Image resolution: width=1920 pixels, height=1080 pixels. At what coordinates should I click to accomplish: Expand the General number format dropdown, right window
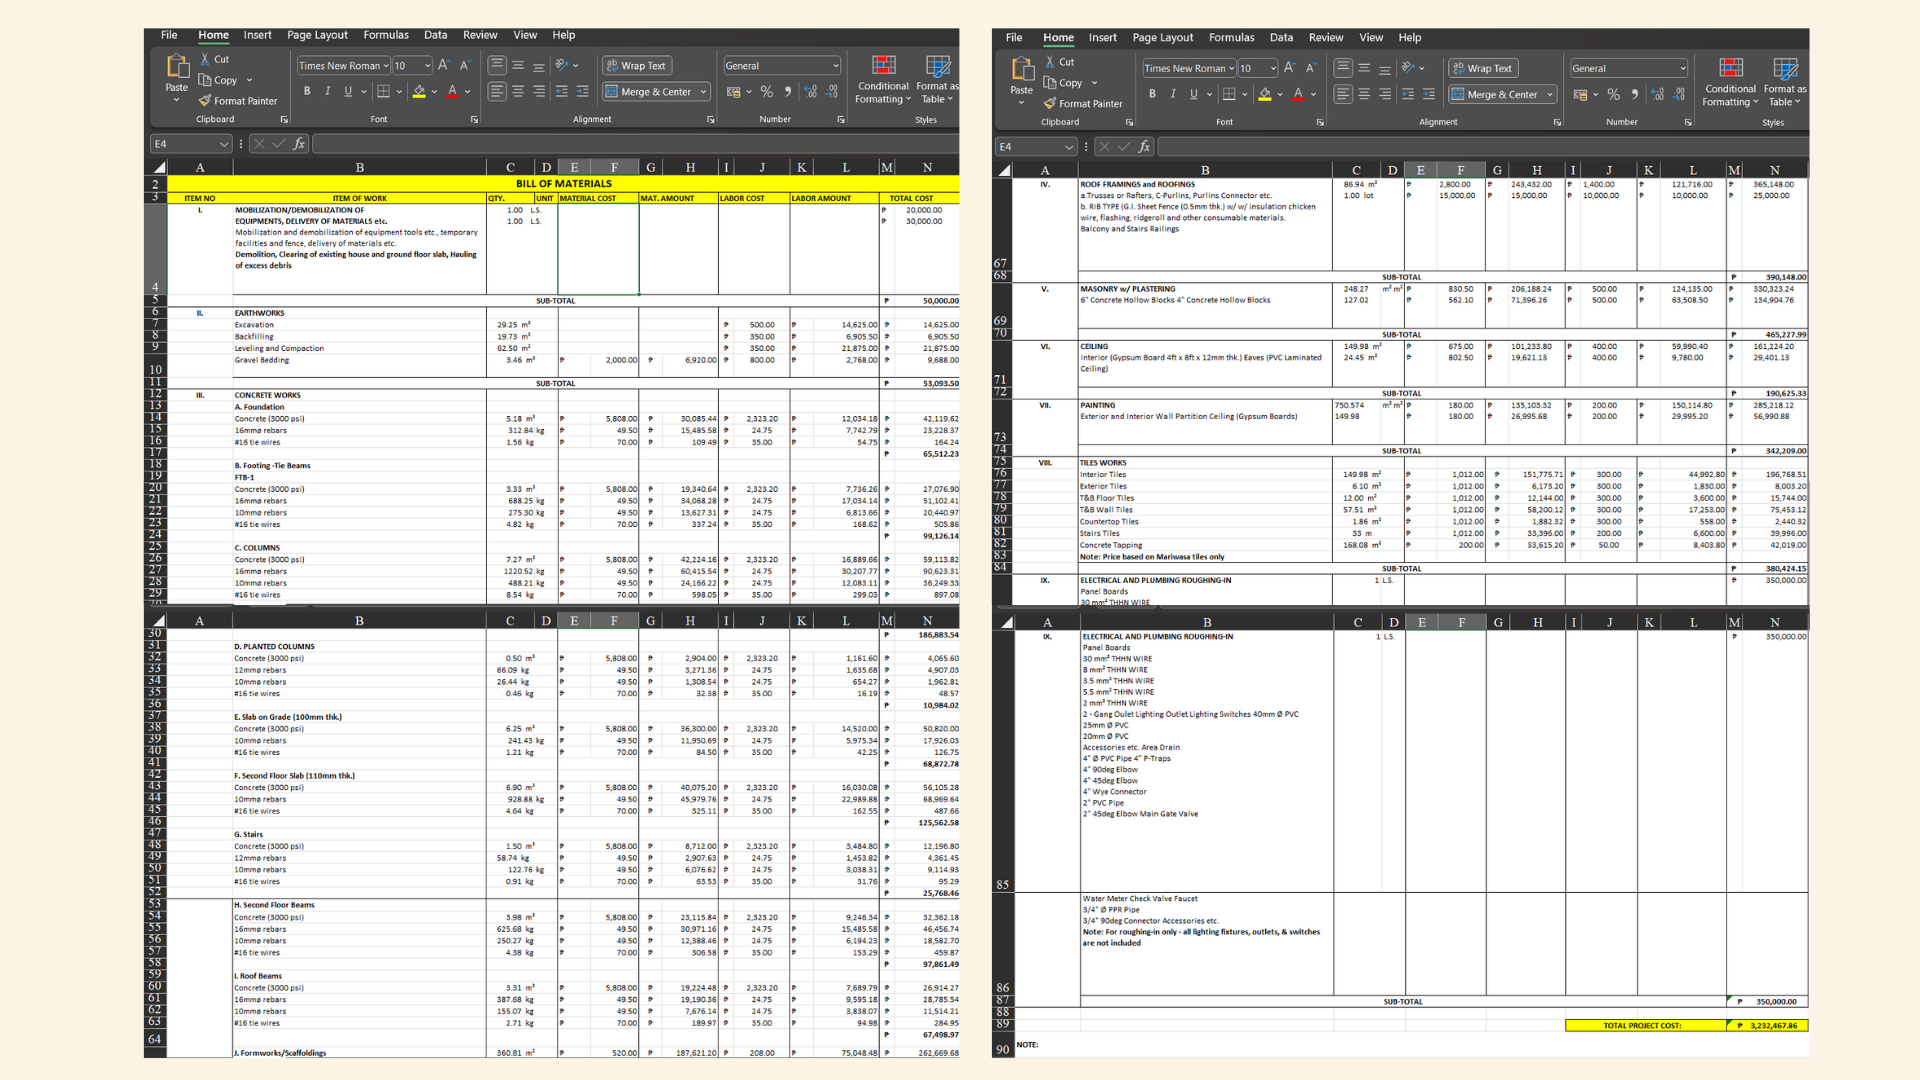pos(1683,69)
